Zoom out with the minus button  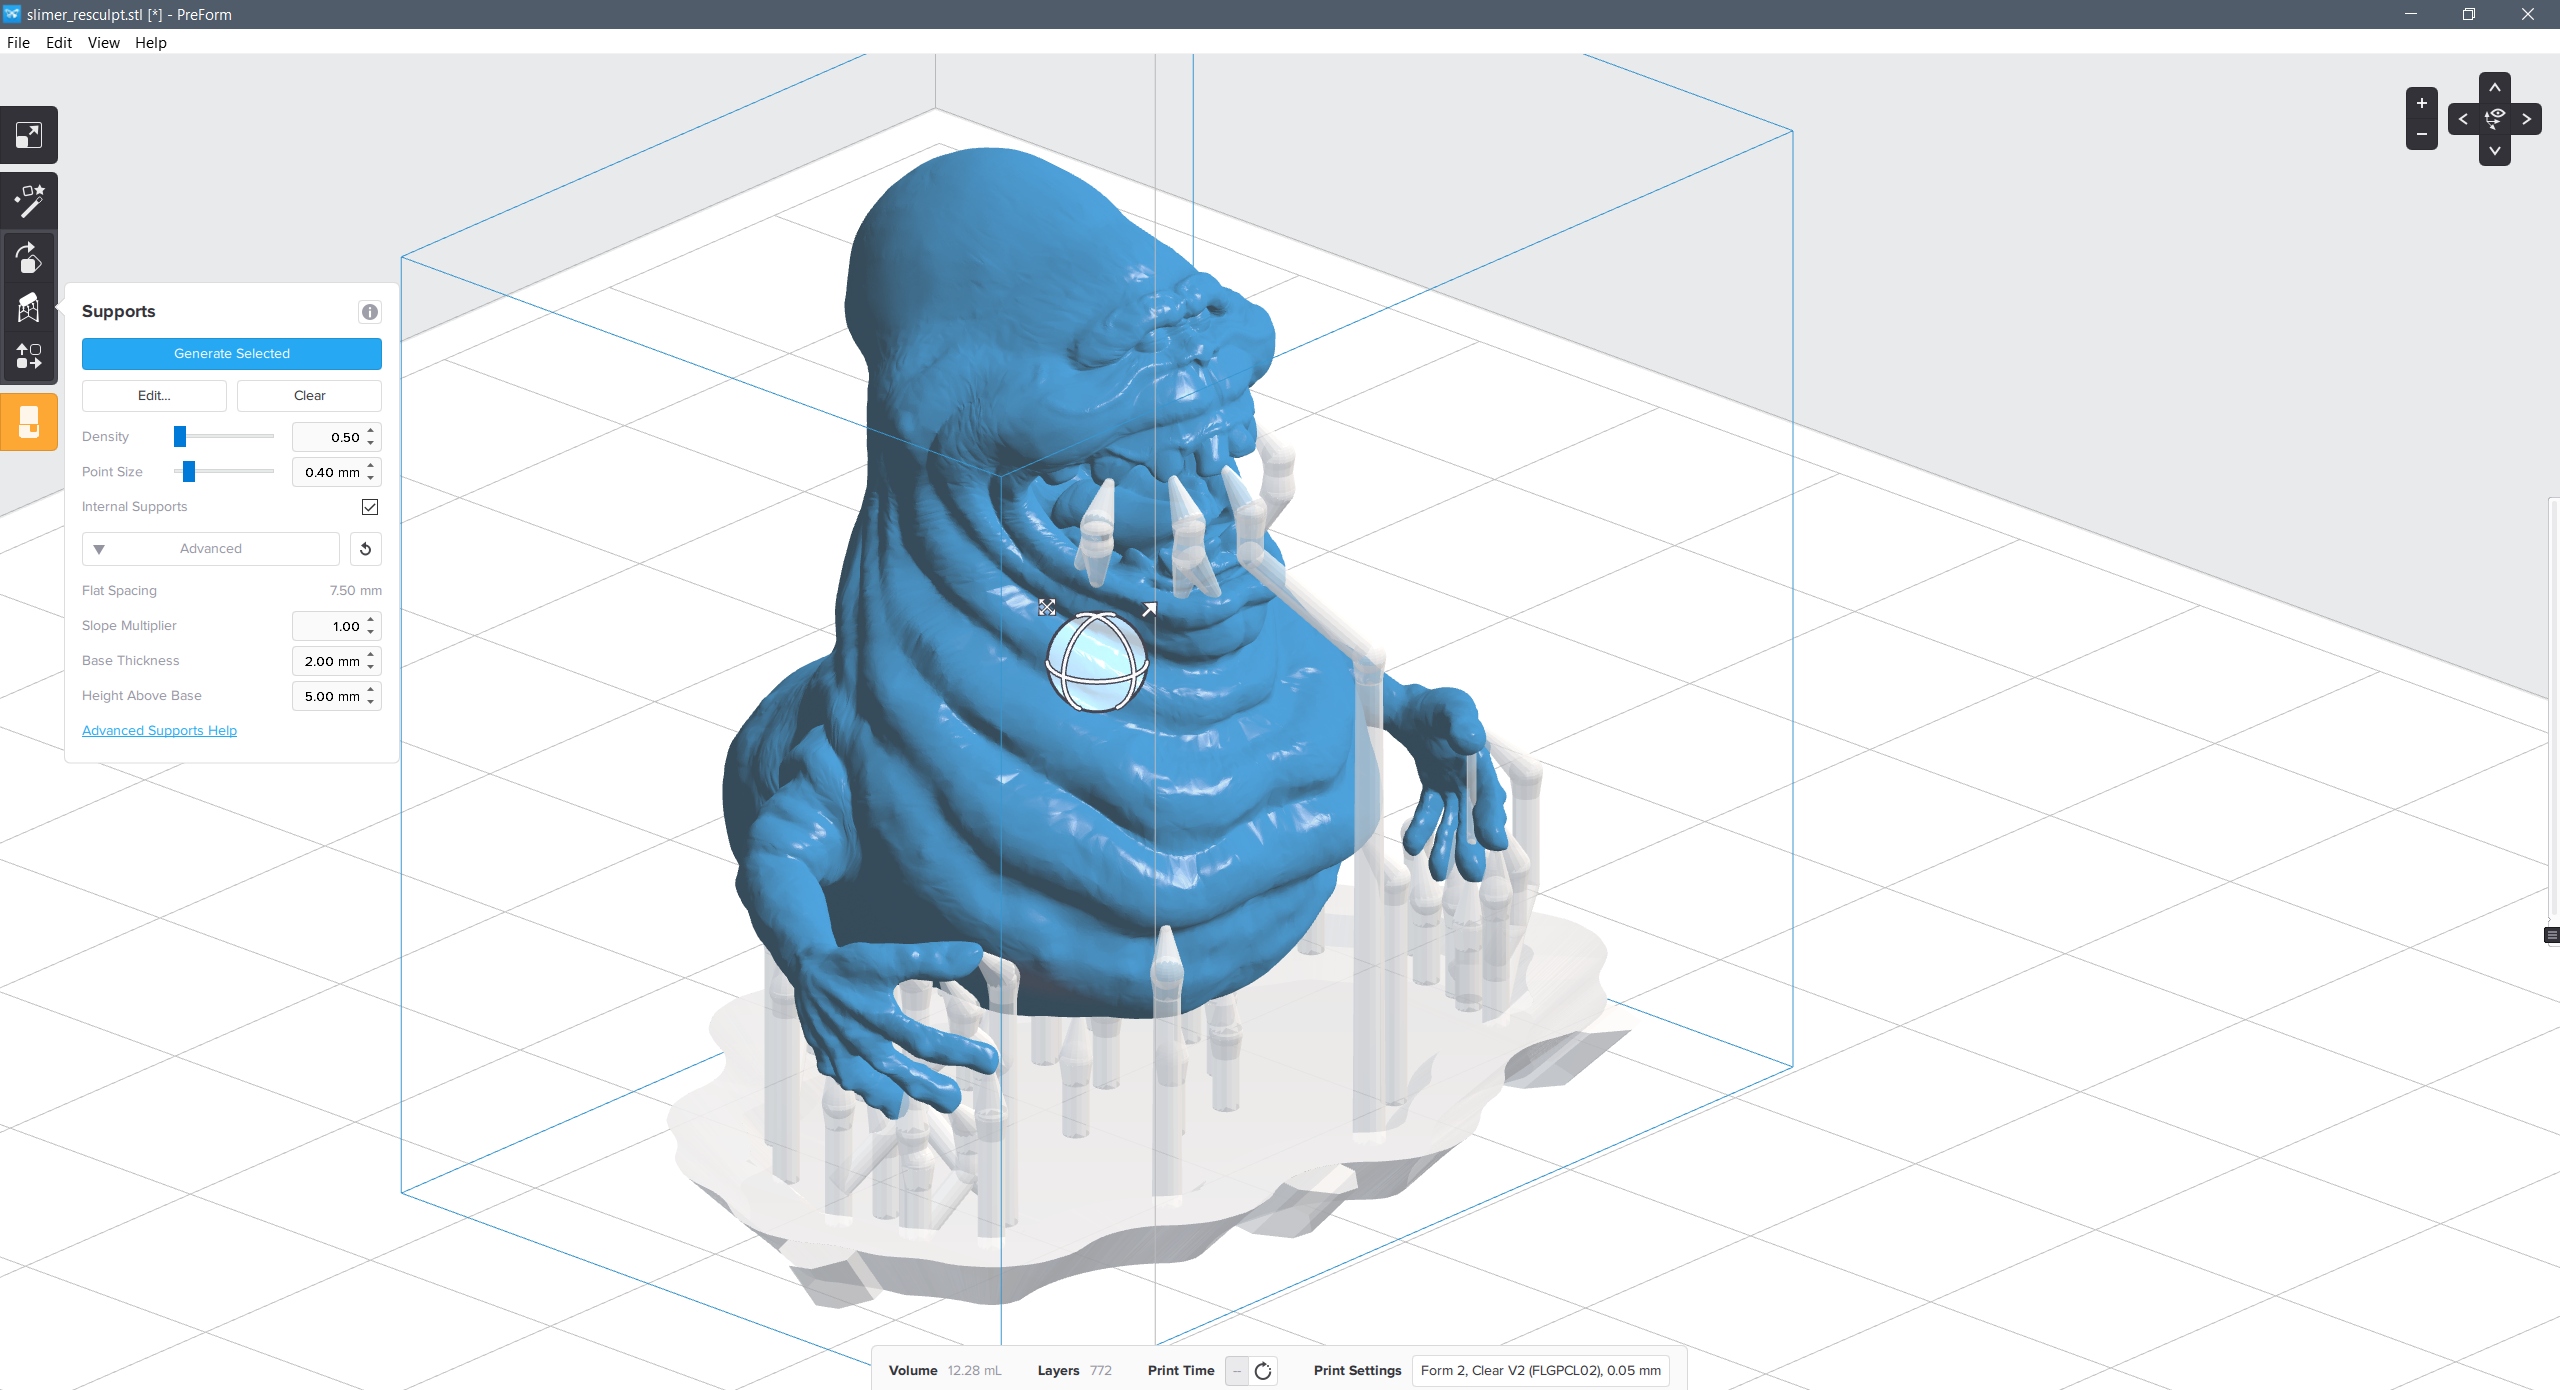[2422, 134]
